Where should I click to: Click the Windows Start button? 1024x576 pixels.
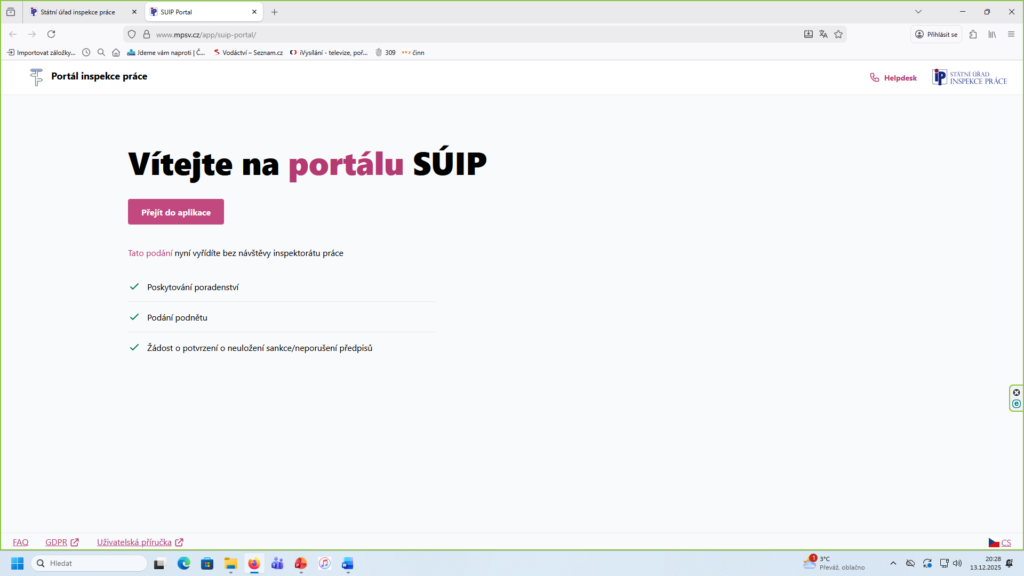pyautogui.click(x=17, y=564)
